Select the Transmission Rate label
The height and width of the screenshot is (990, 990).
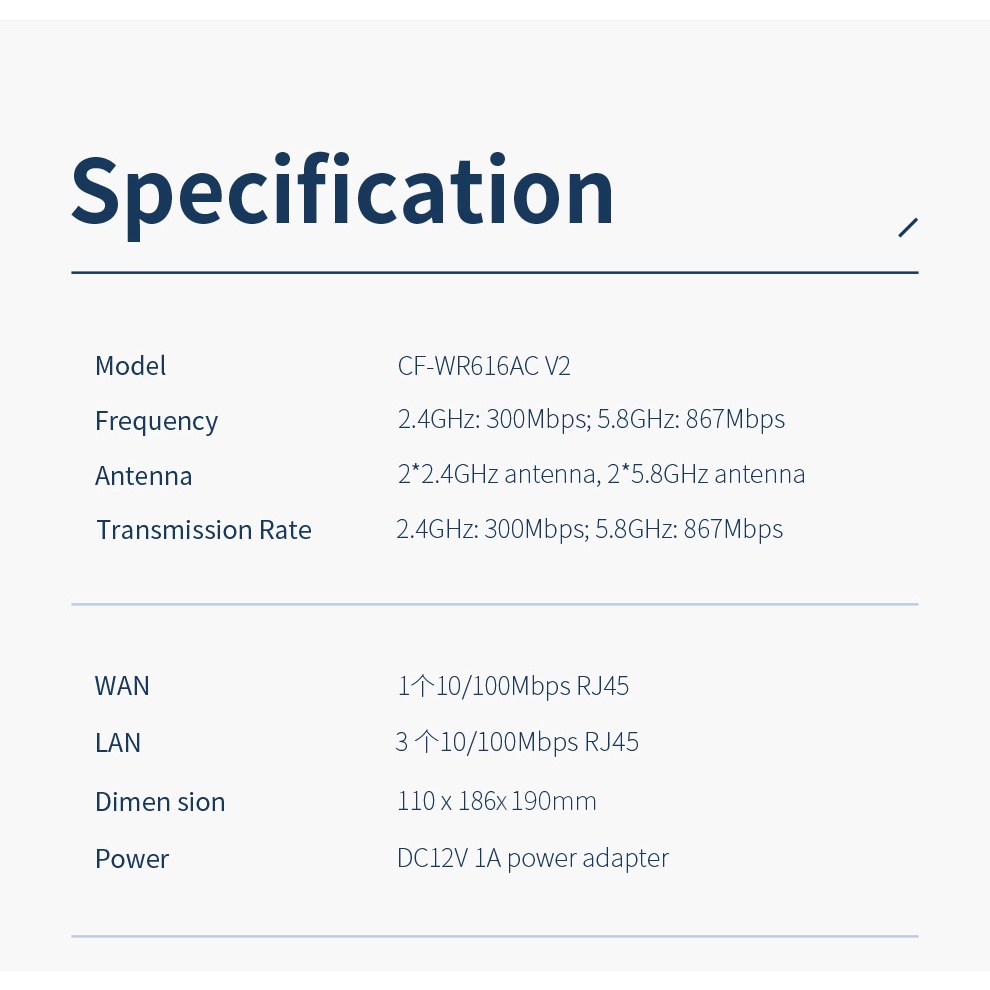click(x=203, y=530)
